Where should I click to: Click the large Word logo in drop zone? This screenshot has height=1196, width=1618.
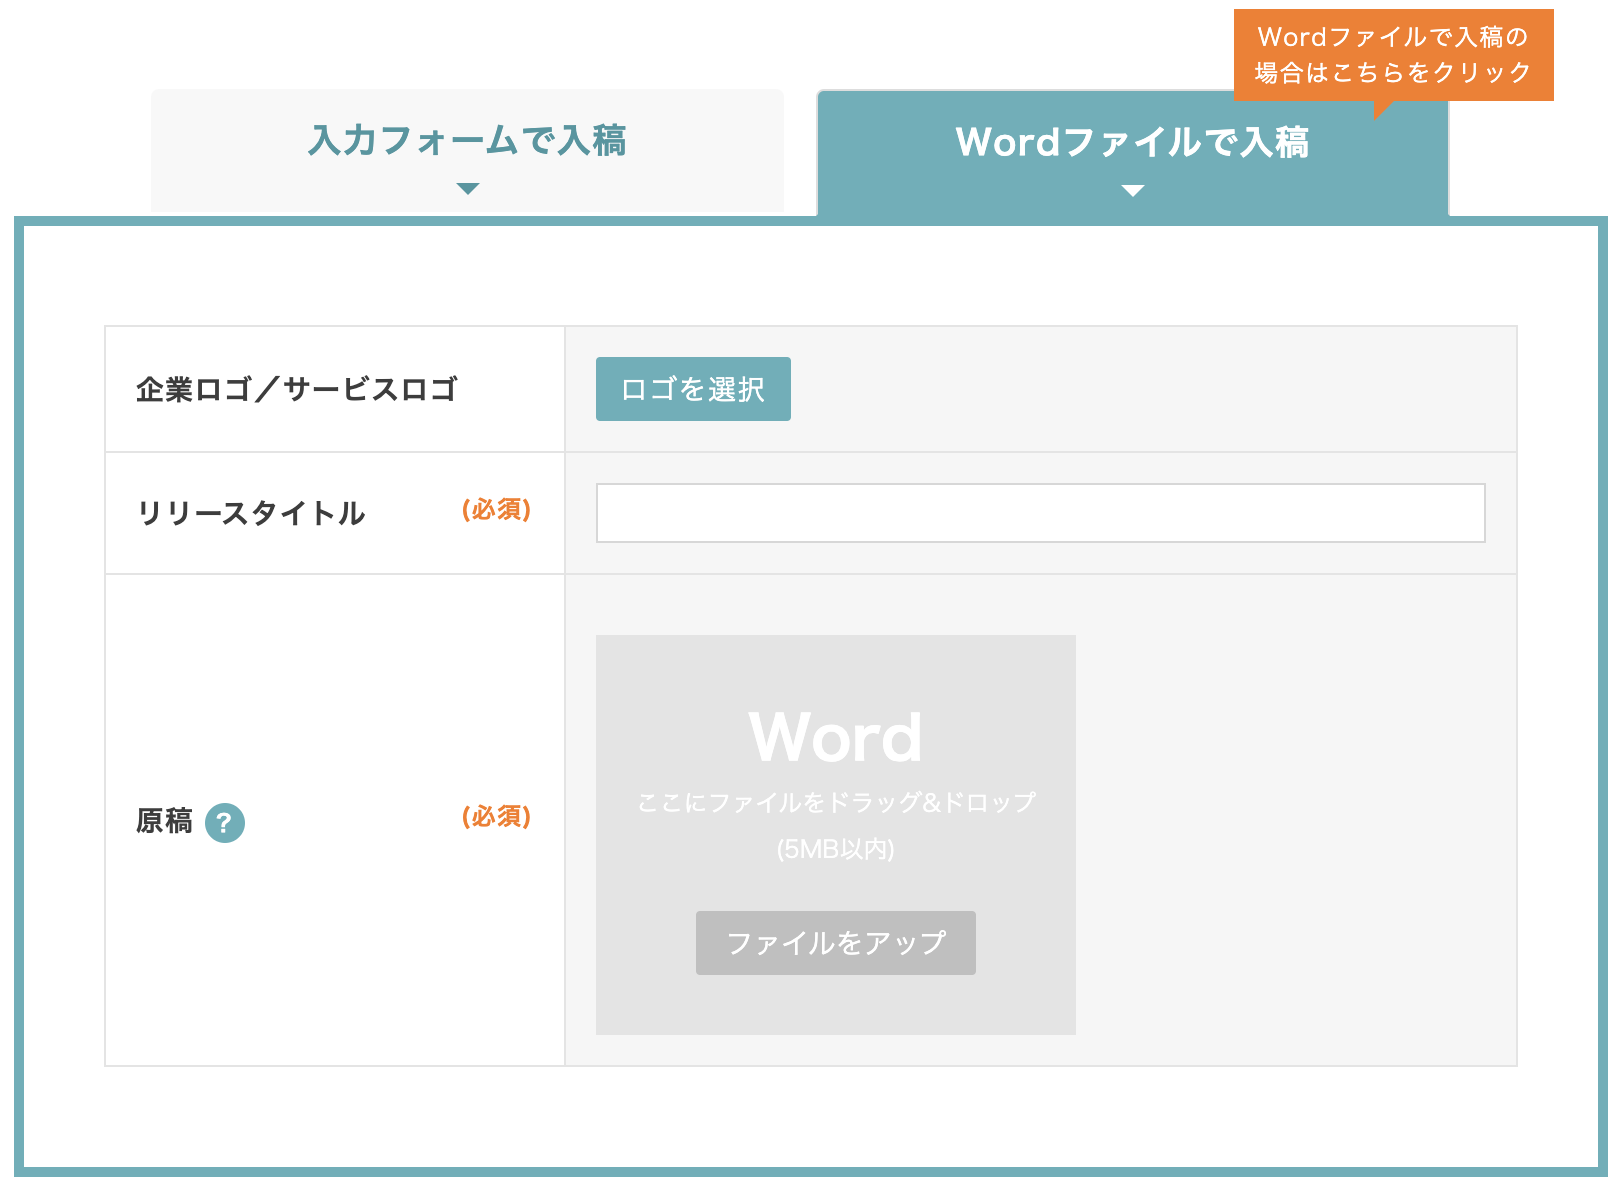click(835, 737)
